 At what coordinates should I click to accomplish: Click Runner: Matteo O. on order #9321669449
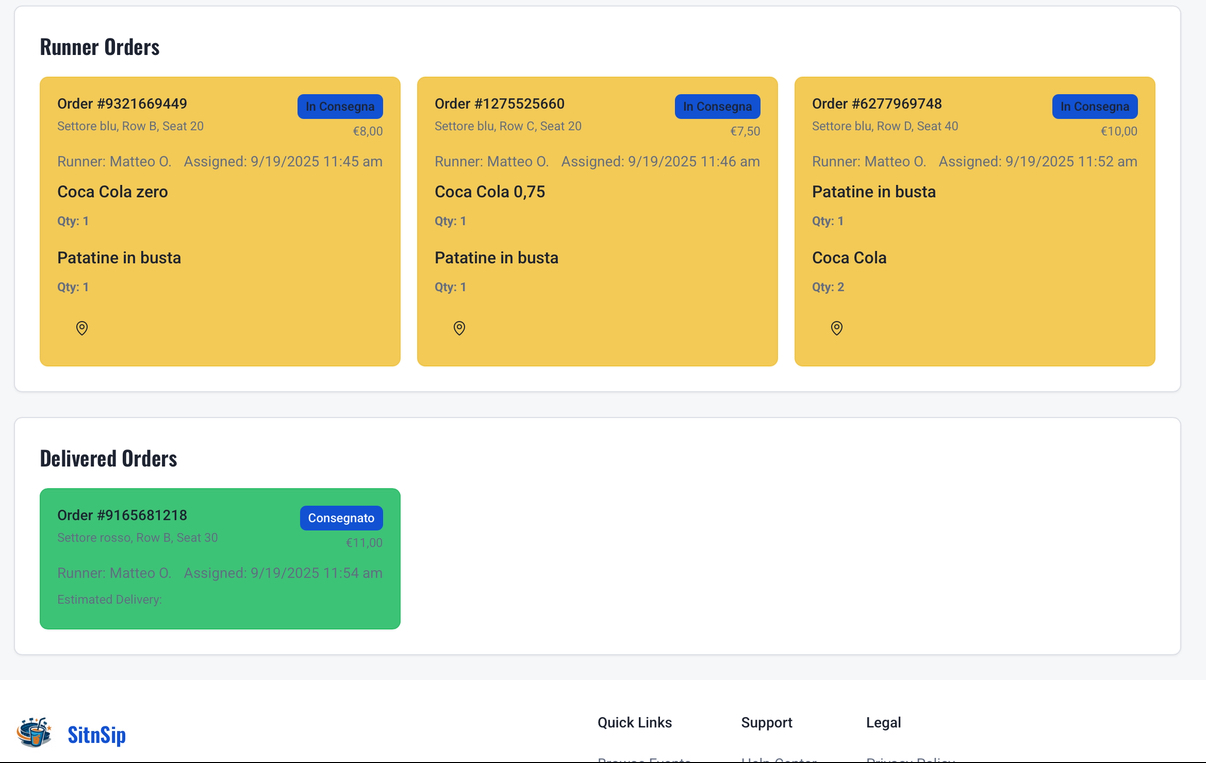tap(114, 161)
